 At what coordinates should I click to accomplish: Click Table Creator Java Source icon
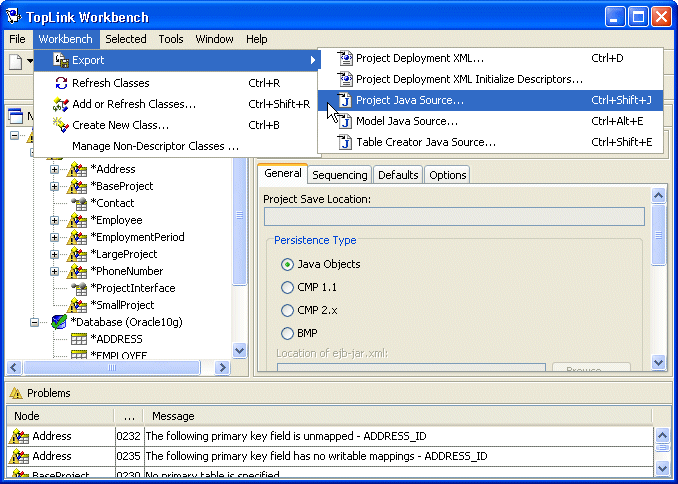pyautogui.click(x=345, y=142)
